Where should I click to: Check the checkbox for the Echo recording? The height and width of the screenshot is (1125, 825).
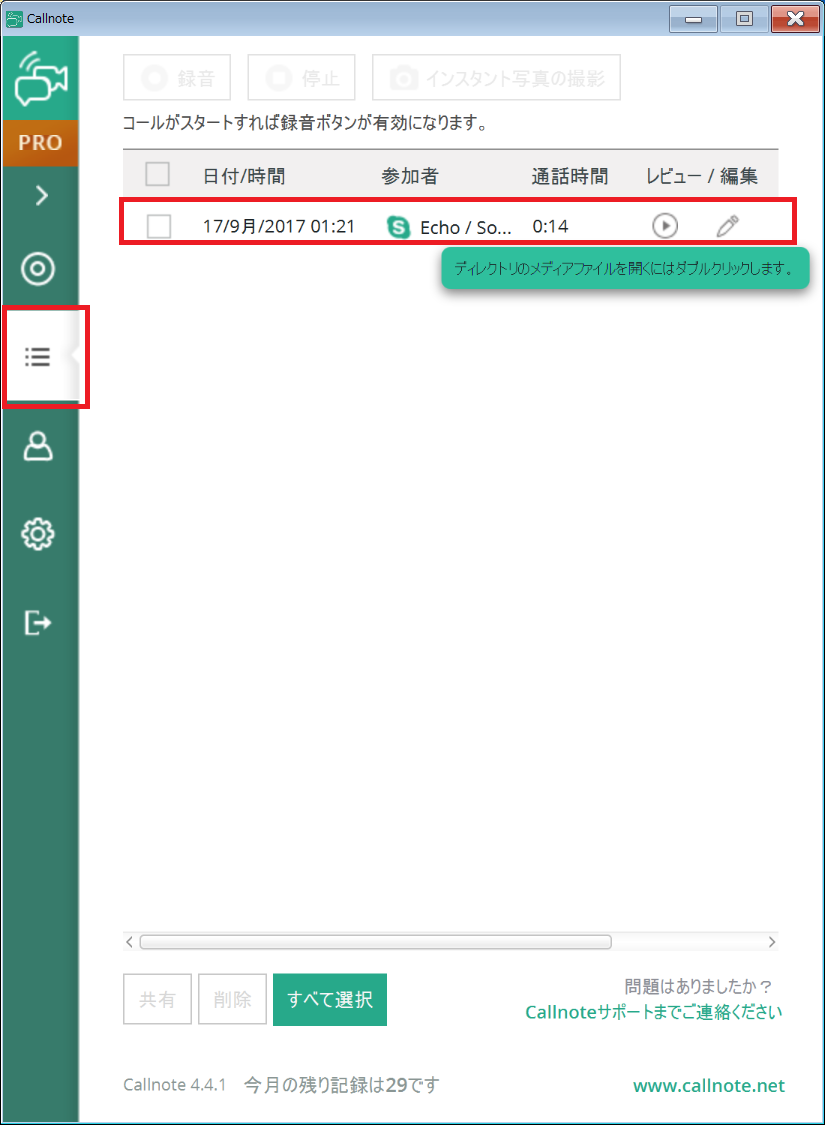[157, 226]
